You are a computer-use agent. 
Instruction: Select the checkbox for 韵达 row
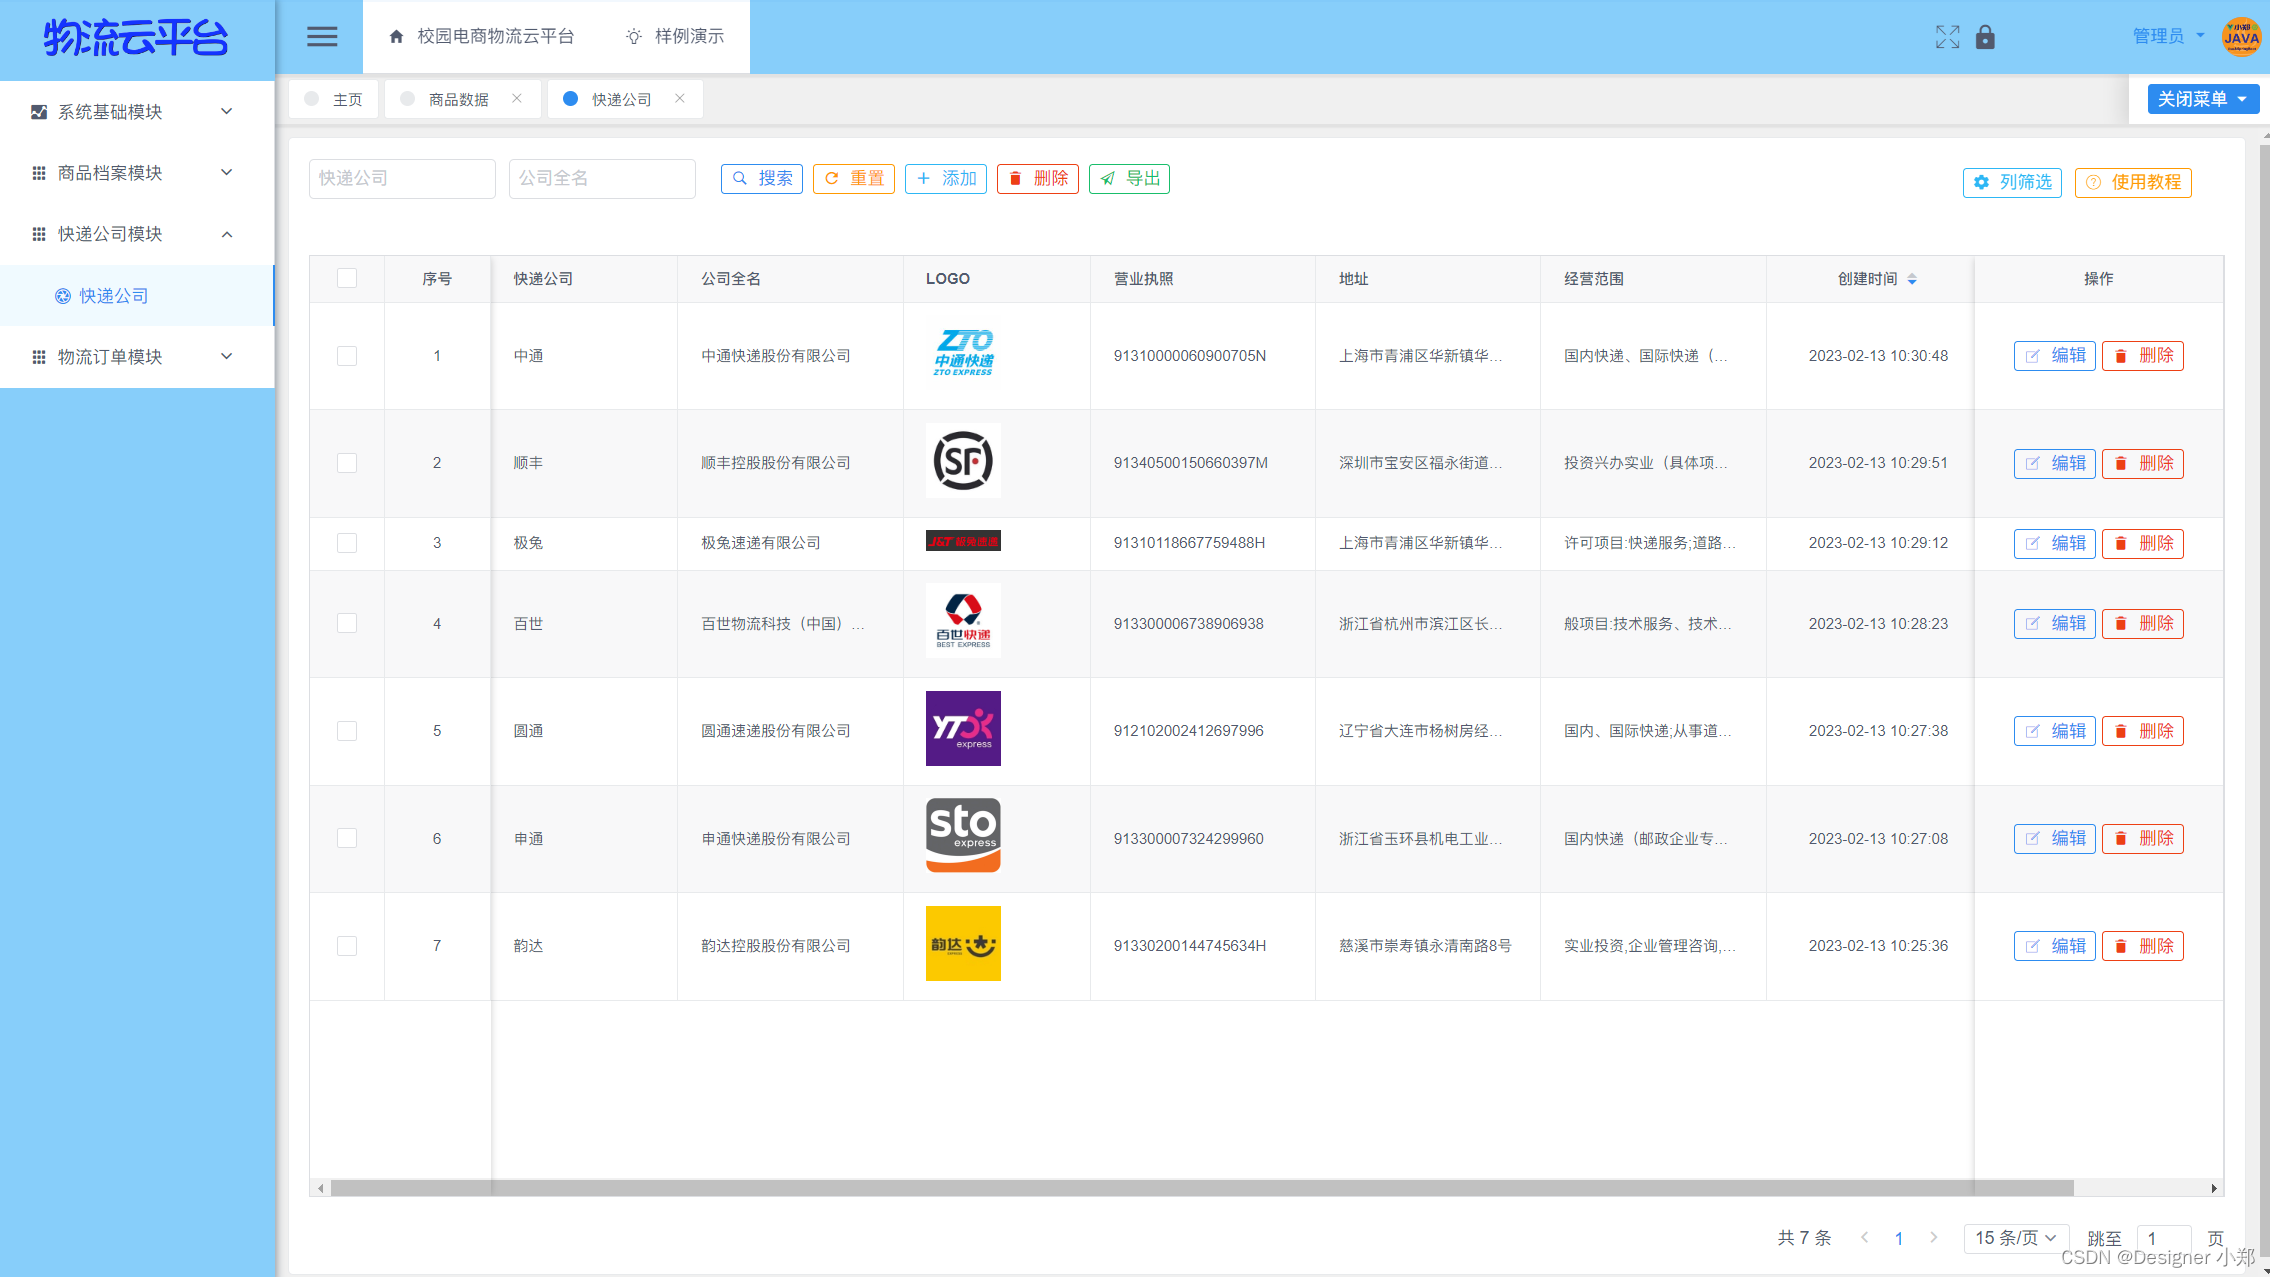click(347, 946)
